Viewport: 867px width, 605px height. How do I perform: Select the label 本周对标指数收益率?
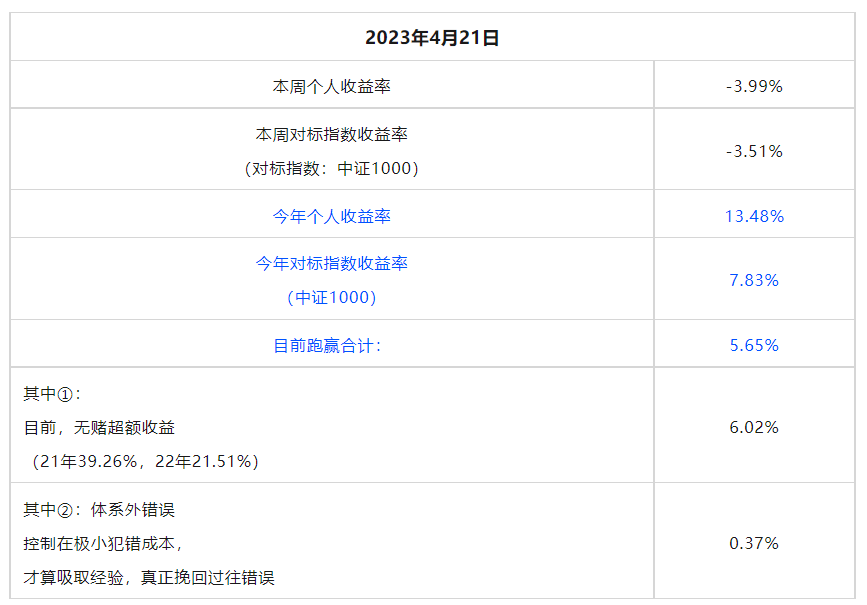[x=332, y=134]
